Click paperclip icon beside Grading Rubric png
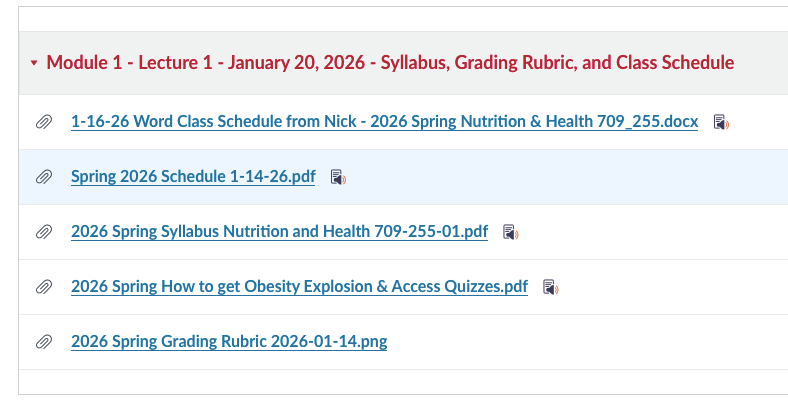This screenshot has width=788, height=405. pos(44,341)
